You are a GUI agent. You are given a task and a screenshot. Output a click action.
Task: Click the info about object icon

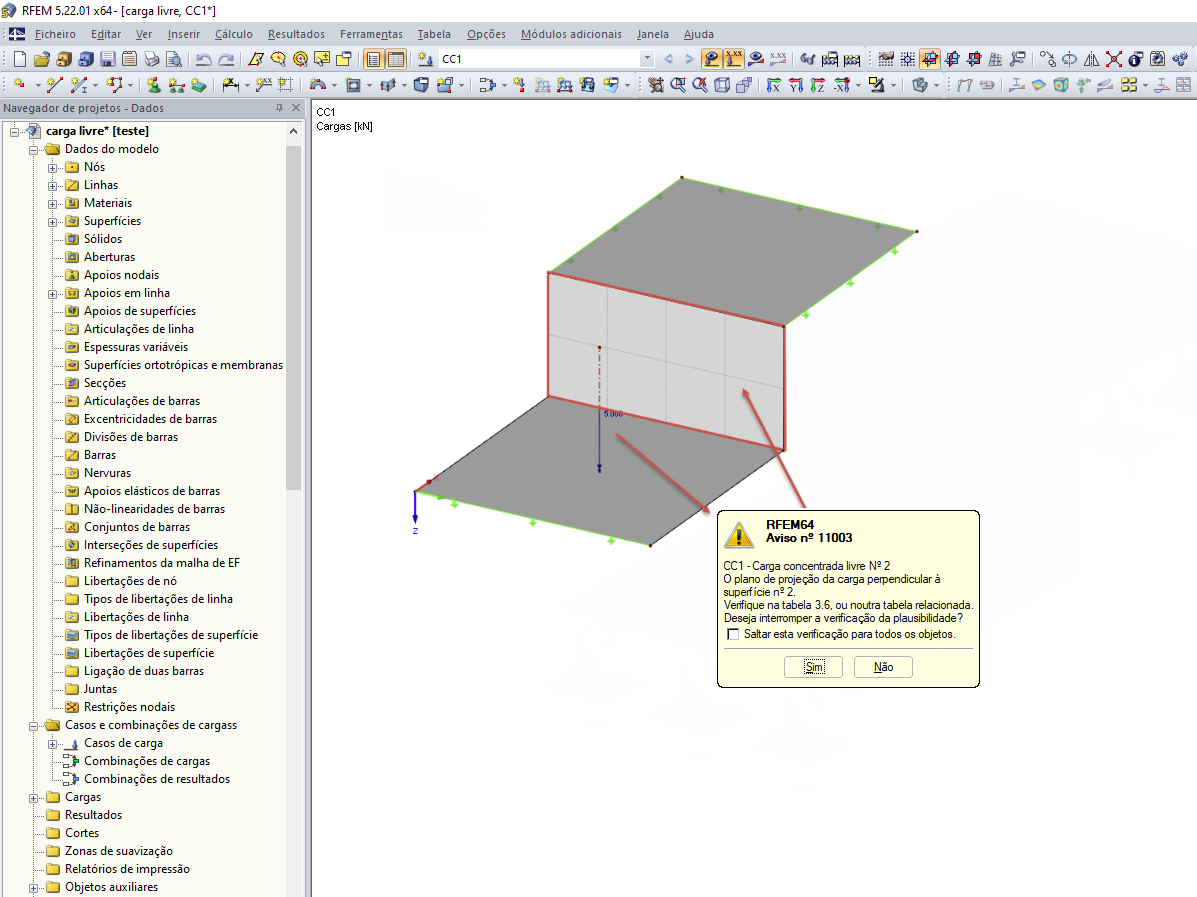[1135, 59]
